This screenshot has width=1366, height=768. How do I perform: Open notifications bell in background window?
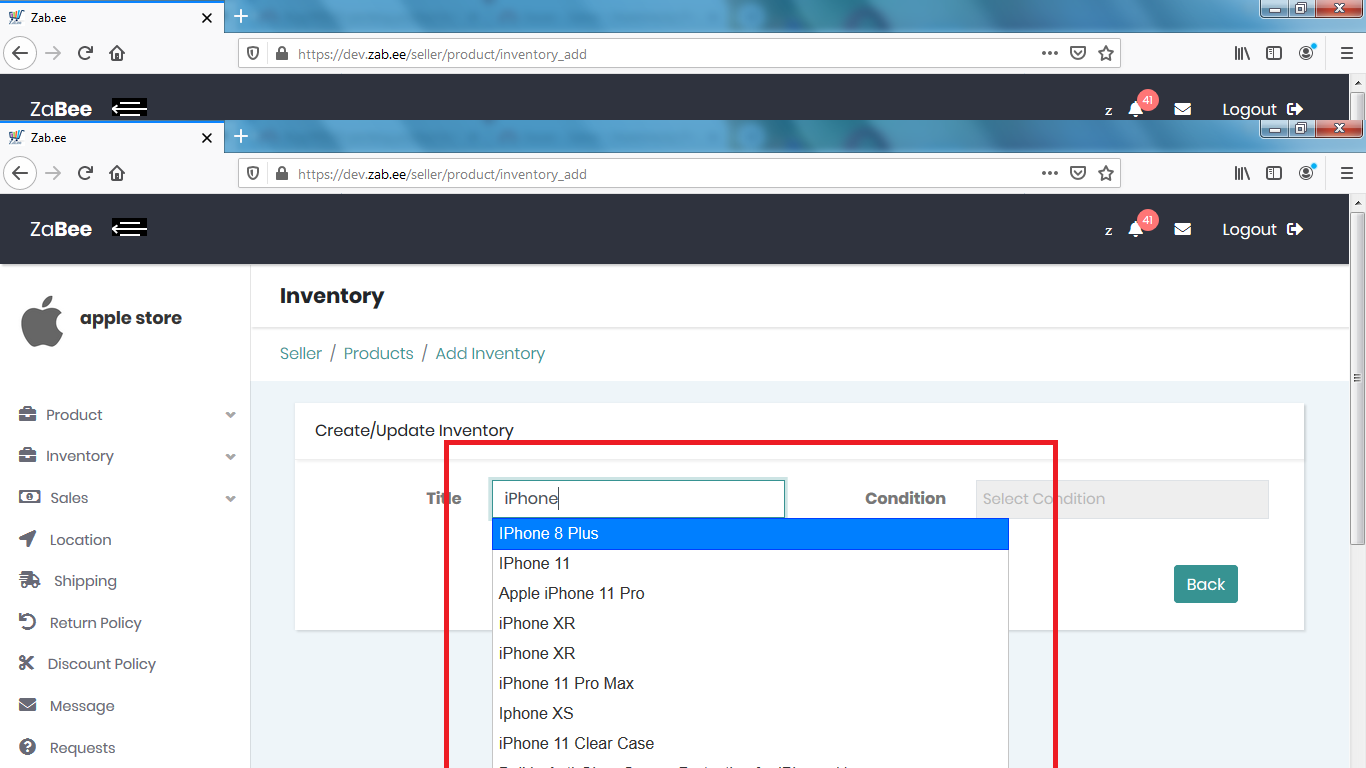[x=1136, y=109]
